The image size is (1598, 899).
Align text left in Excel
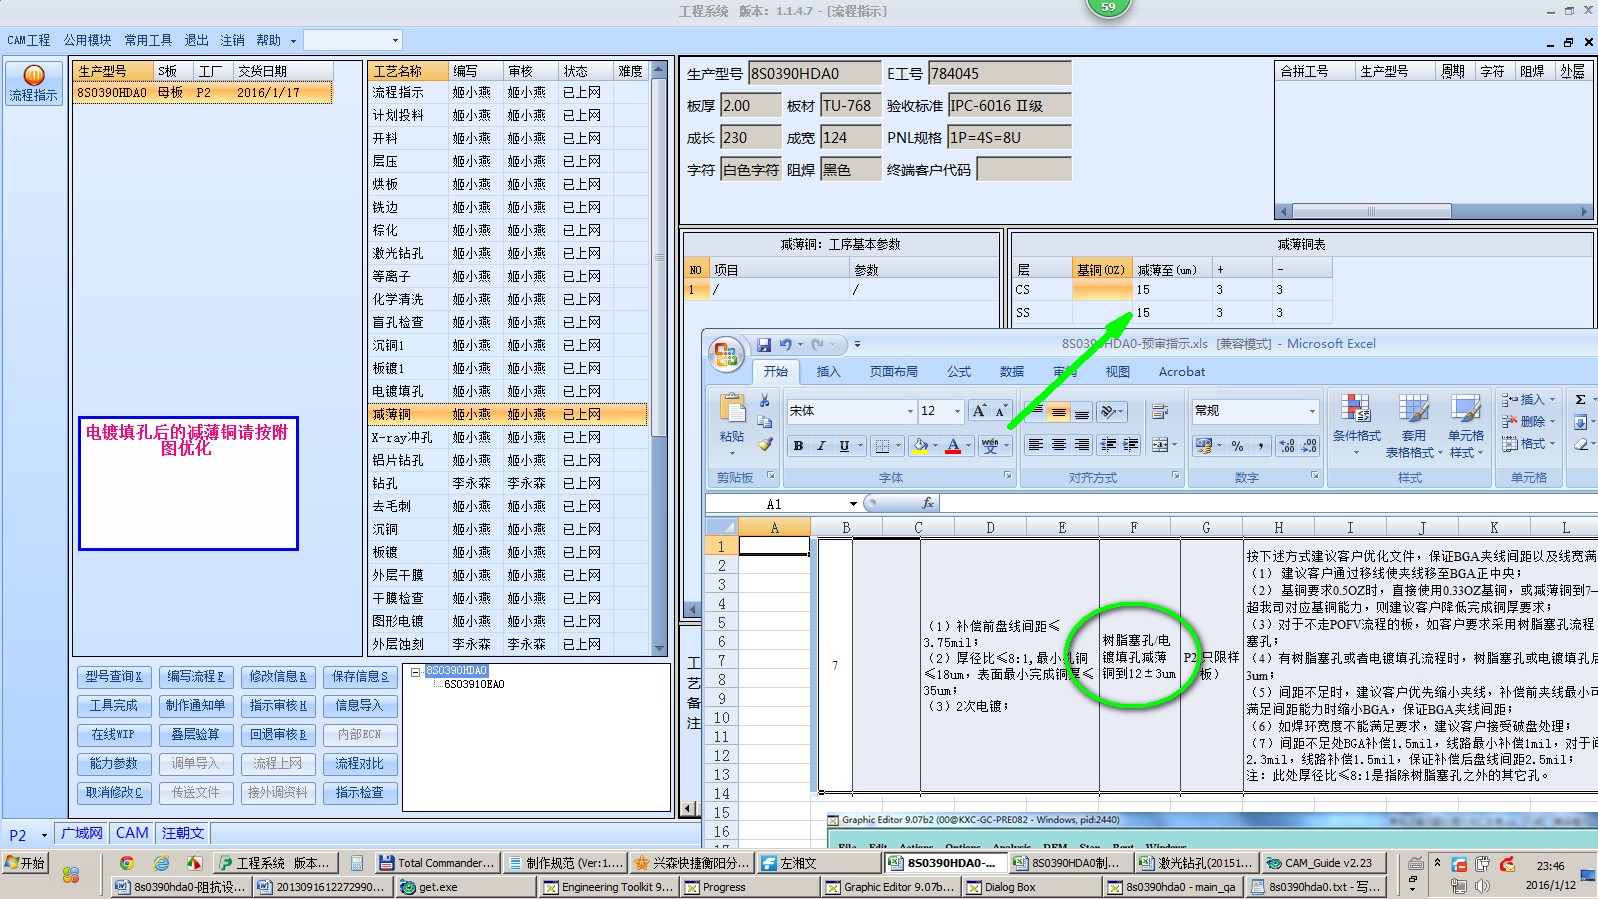(1036, 445)
